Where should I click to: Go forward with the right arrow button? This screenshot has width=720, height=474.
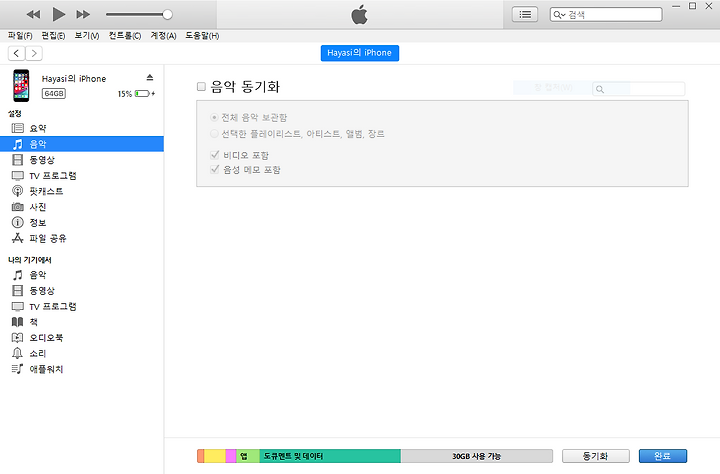[34, 53]
